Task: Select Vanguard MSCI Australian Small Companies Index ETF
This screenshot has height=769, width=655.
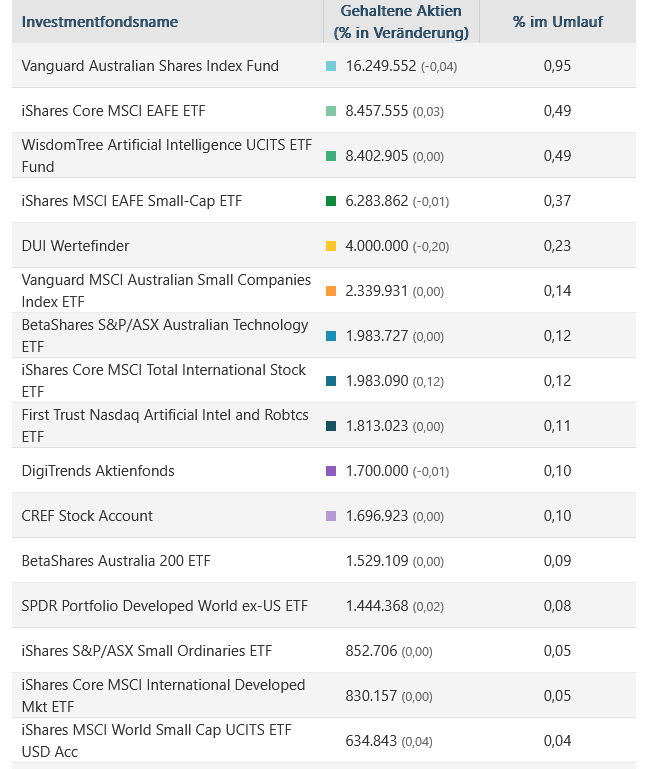Action: tap(166, 291)
